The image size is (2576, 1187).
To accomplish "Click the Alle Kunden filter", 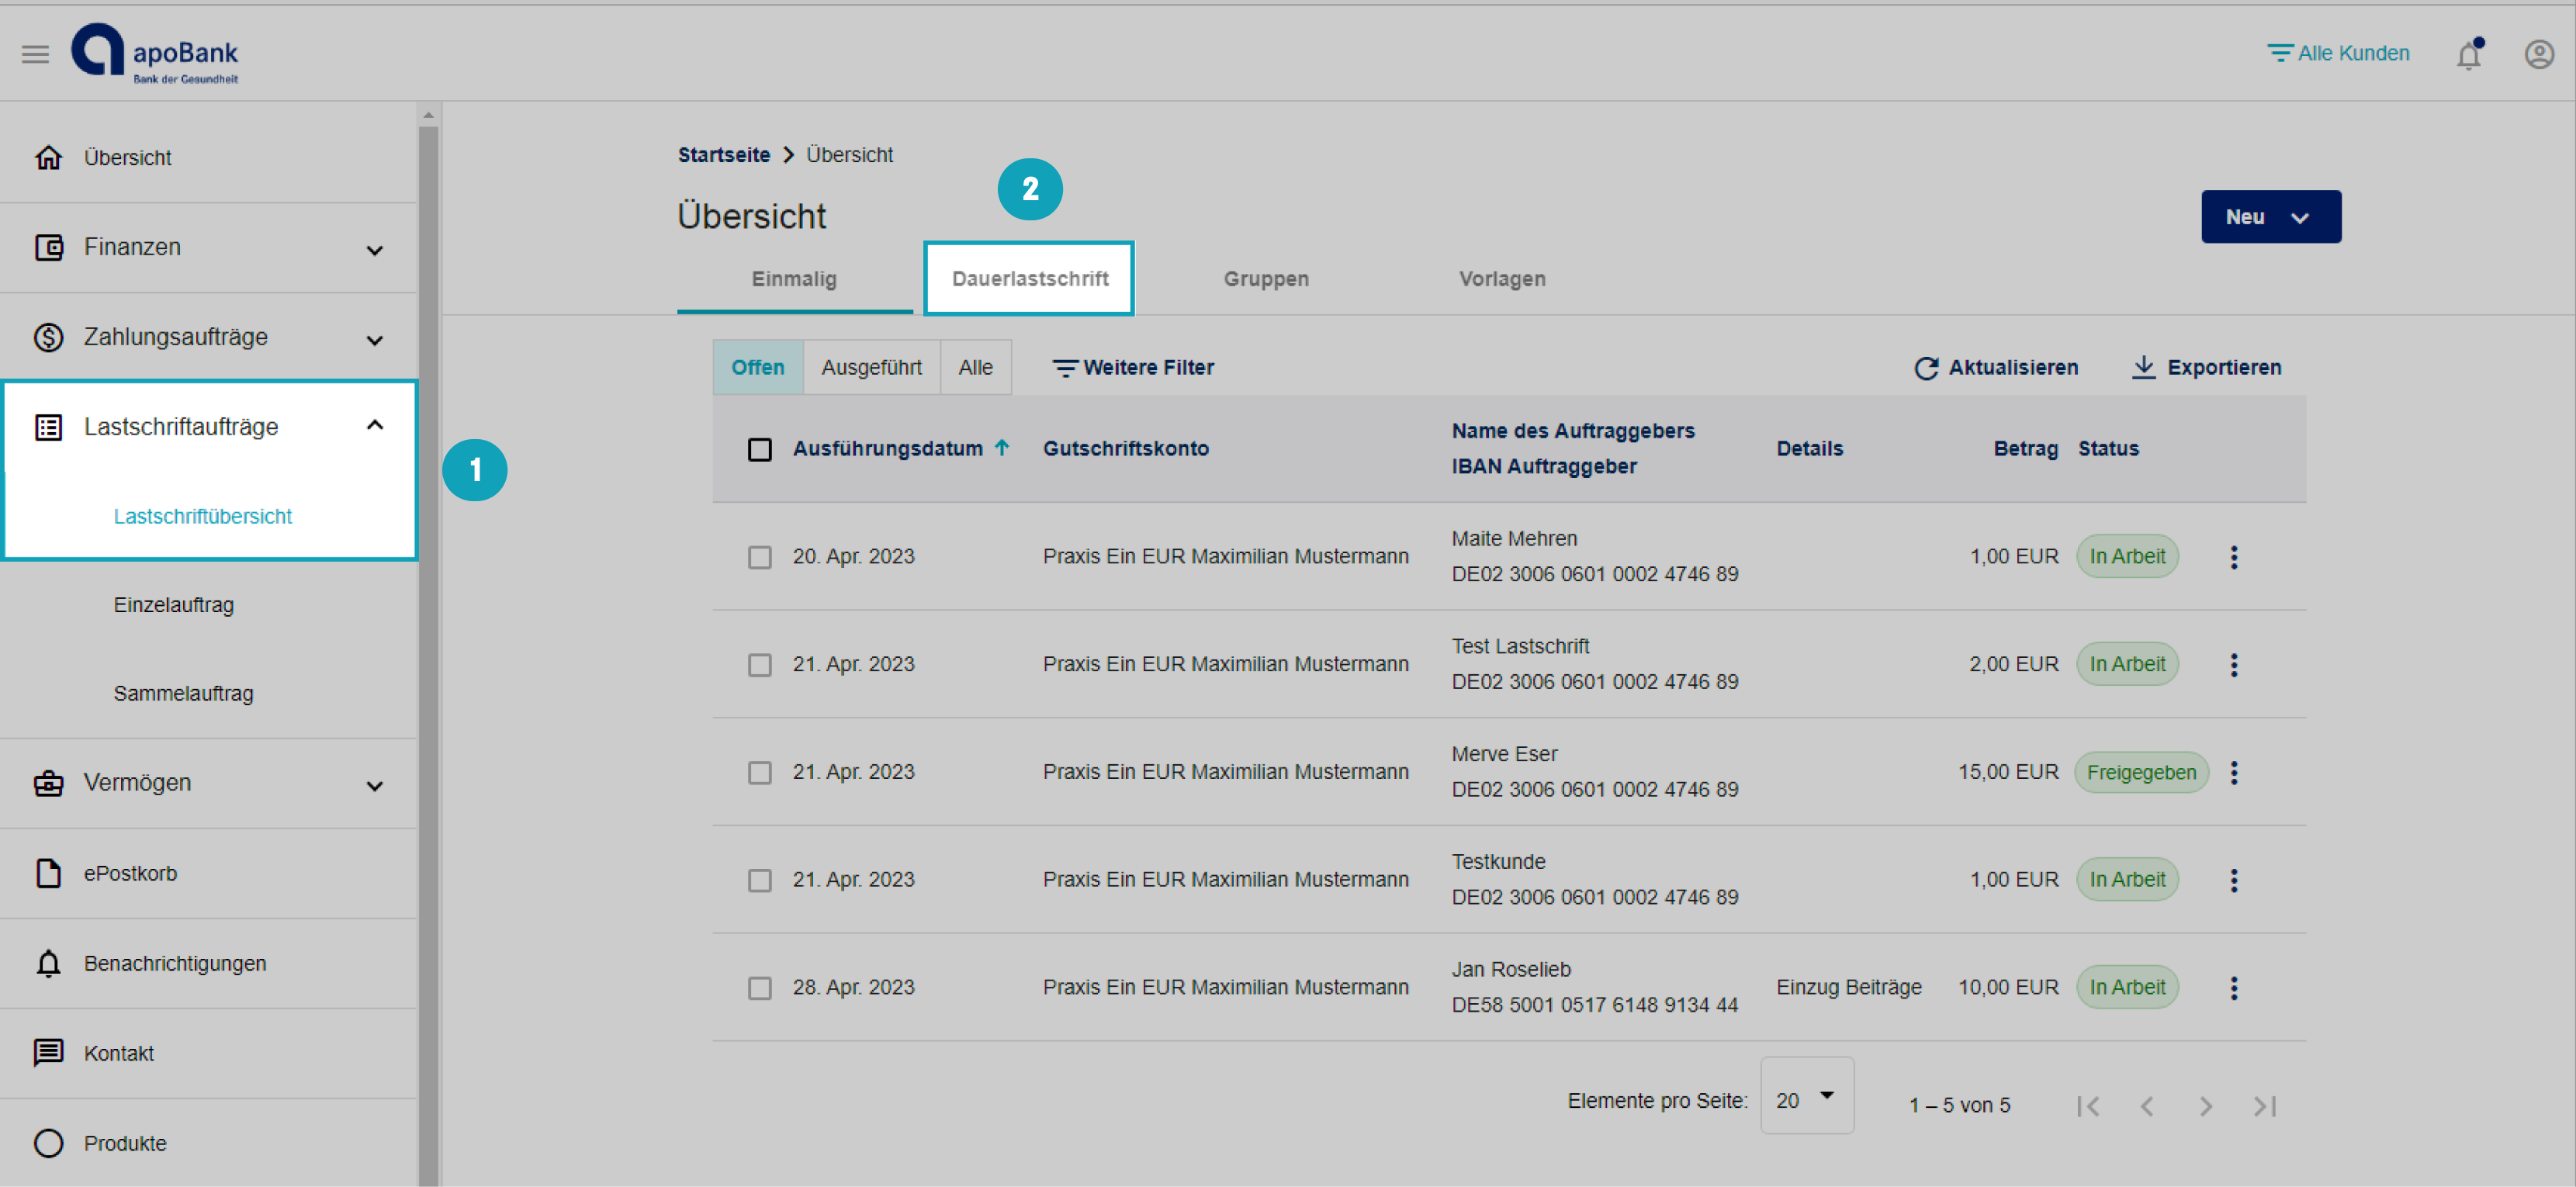I will pyautogui.click(x=2337, y=53).
